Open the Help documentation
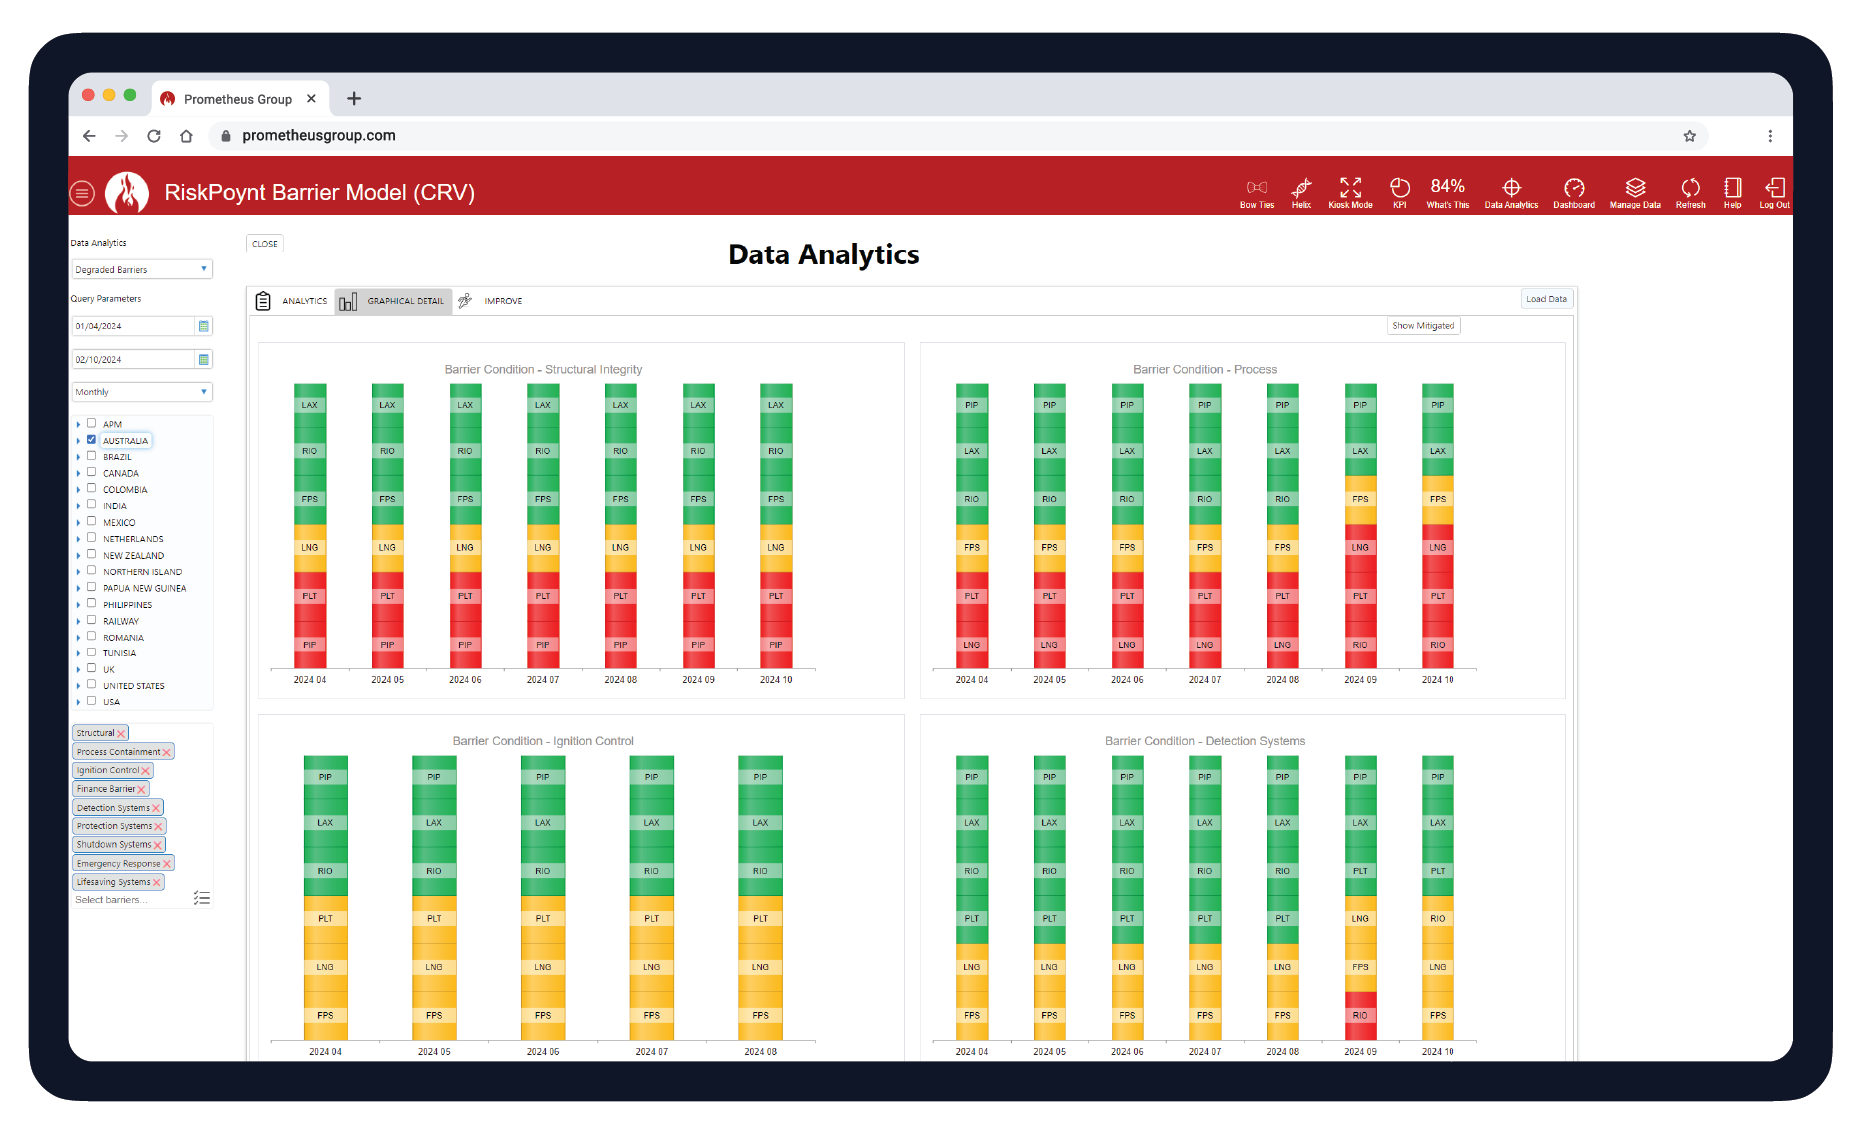Viewport: 1862px width, 1134px height. coord(1733,191)
